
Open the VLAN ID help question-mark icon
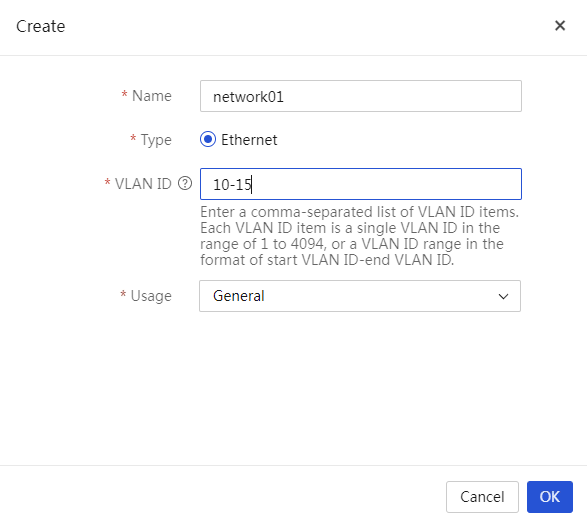pyautogui.click(x=185, y=183)
